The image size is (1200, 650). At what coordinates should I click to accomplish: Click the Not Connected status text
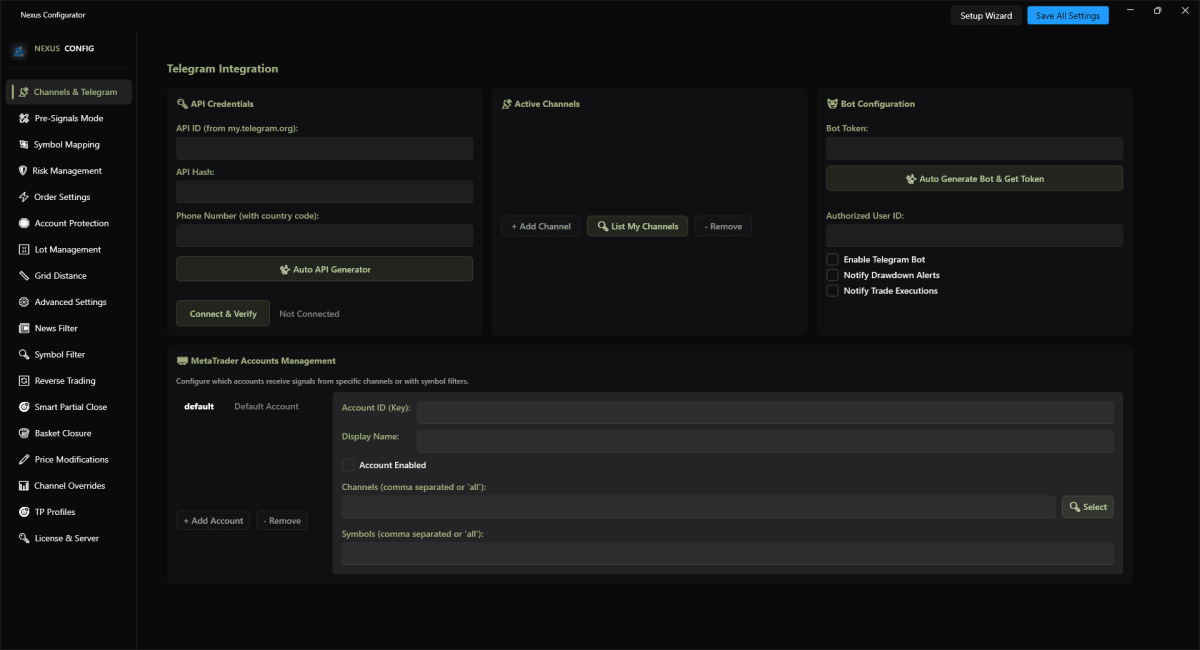point(309,314)
